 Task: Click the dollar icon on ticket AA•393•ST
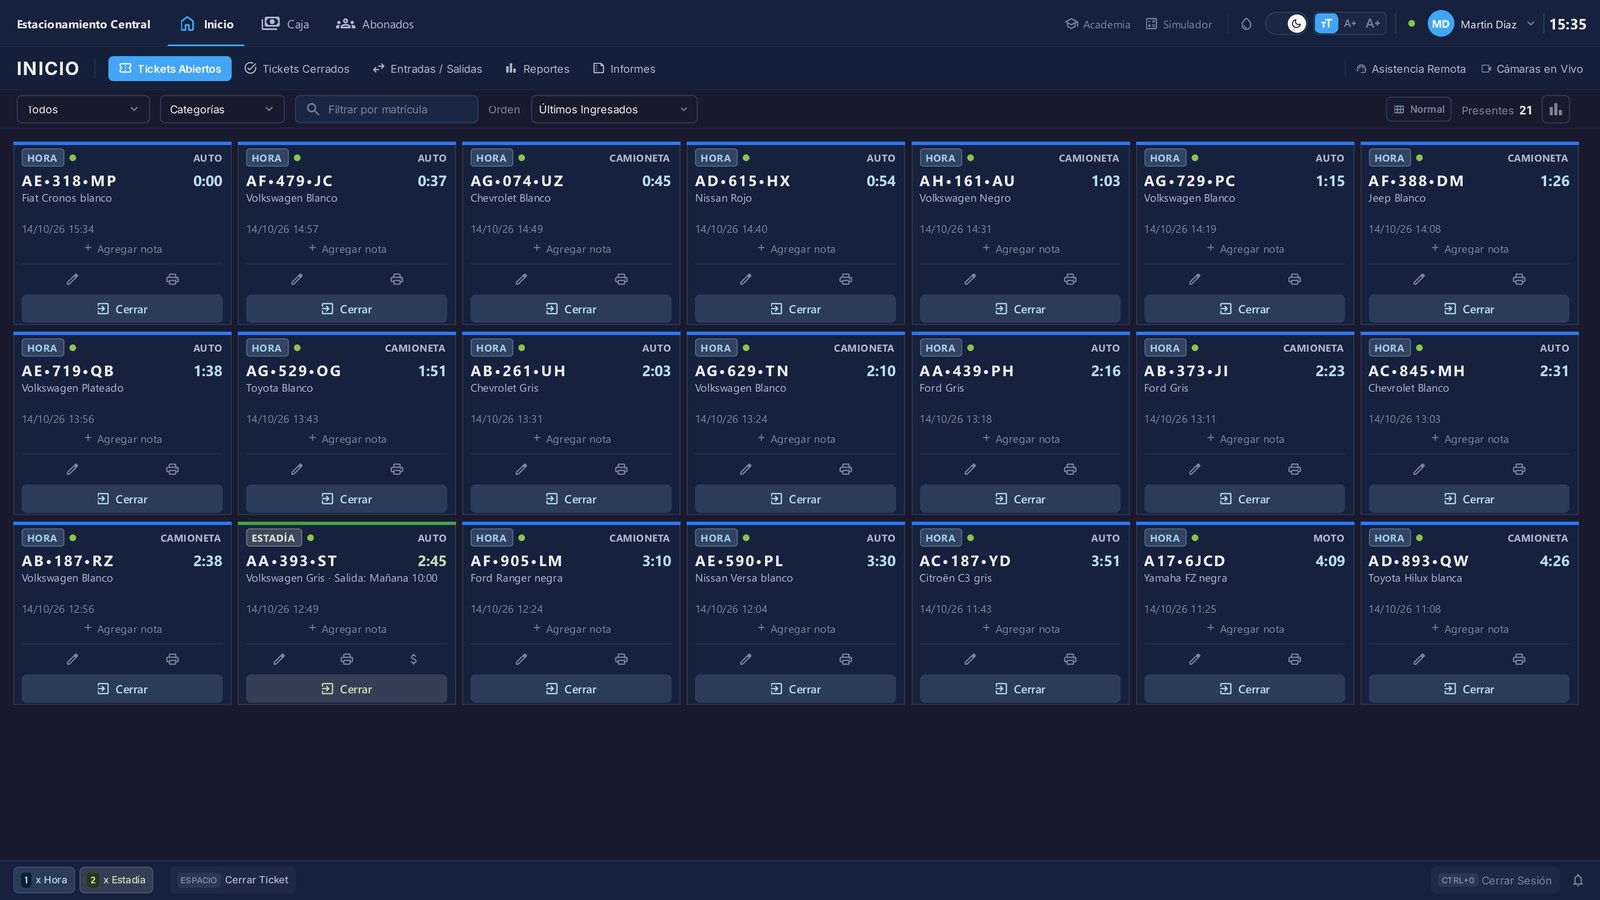pyautogui.click(x=413, y=659)
